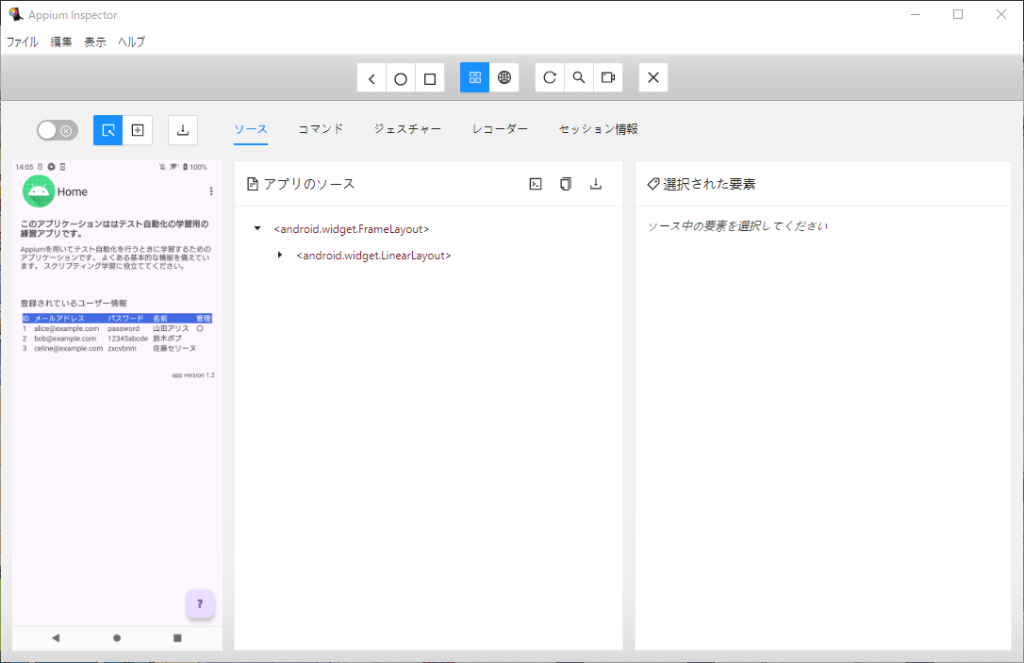Download the device screenshot
The width and height of the screenshot is (1024, 663).
point(183,130)
